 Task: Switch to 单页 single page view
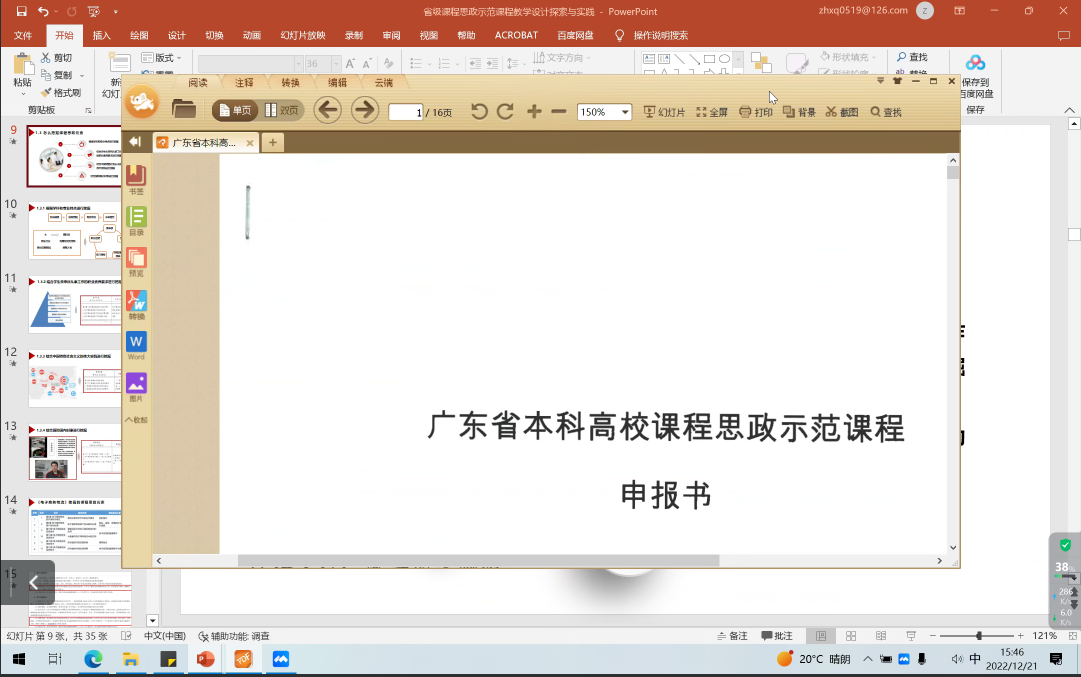pos(236,111)
